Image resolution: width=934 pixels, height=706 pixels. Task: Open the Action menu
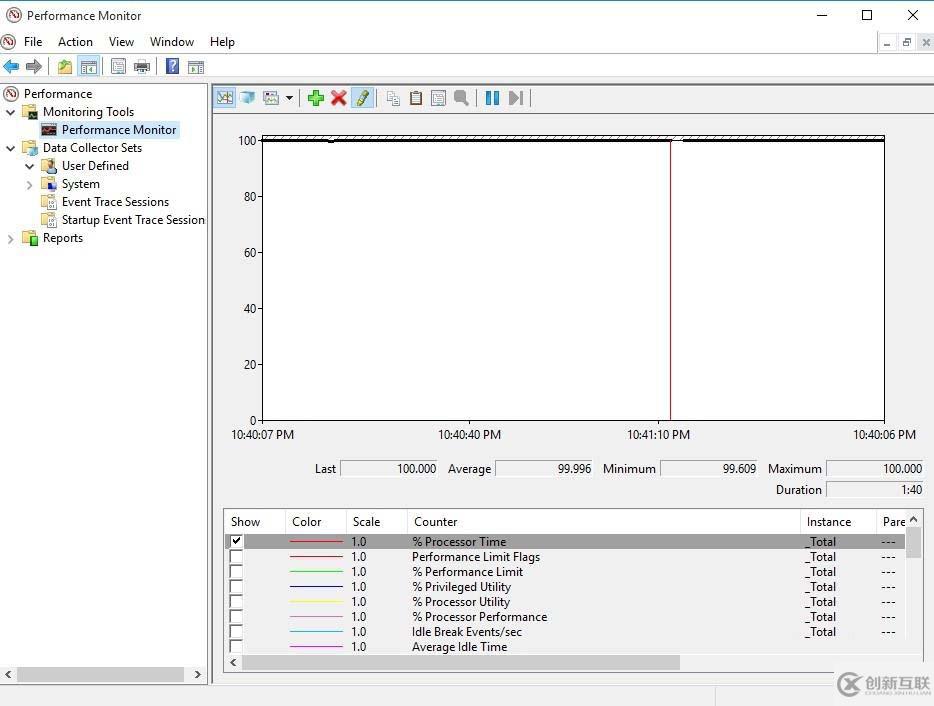75,42
